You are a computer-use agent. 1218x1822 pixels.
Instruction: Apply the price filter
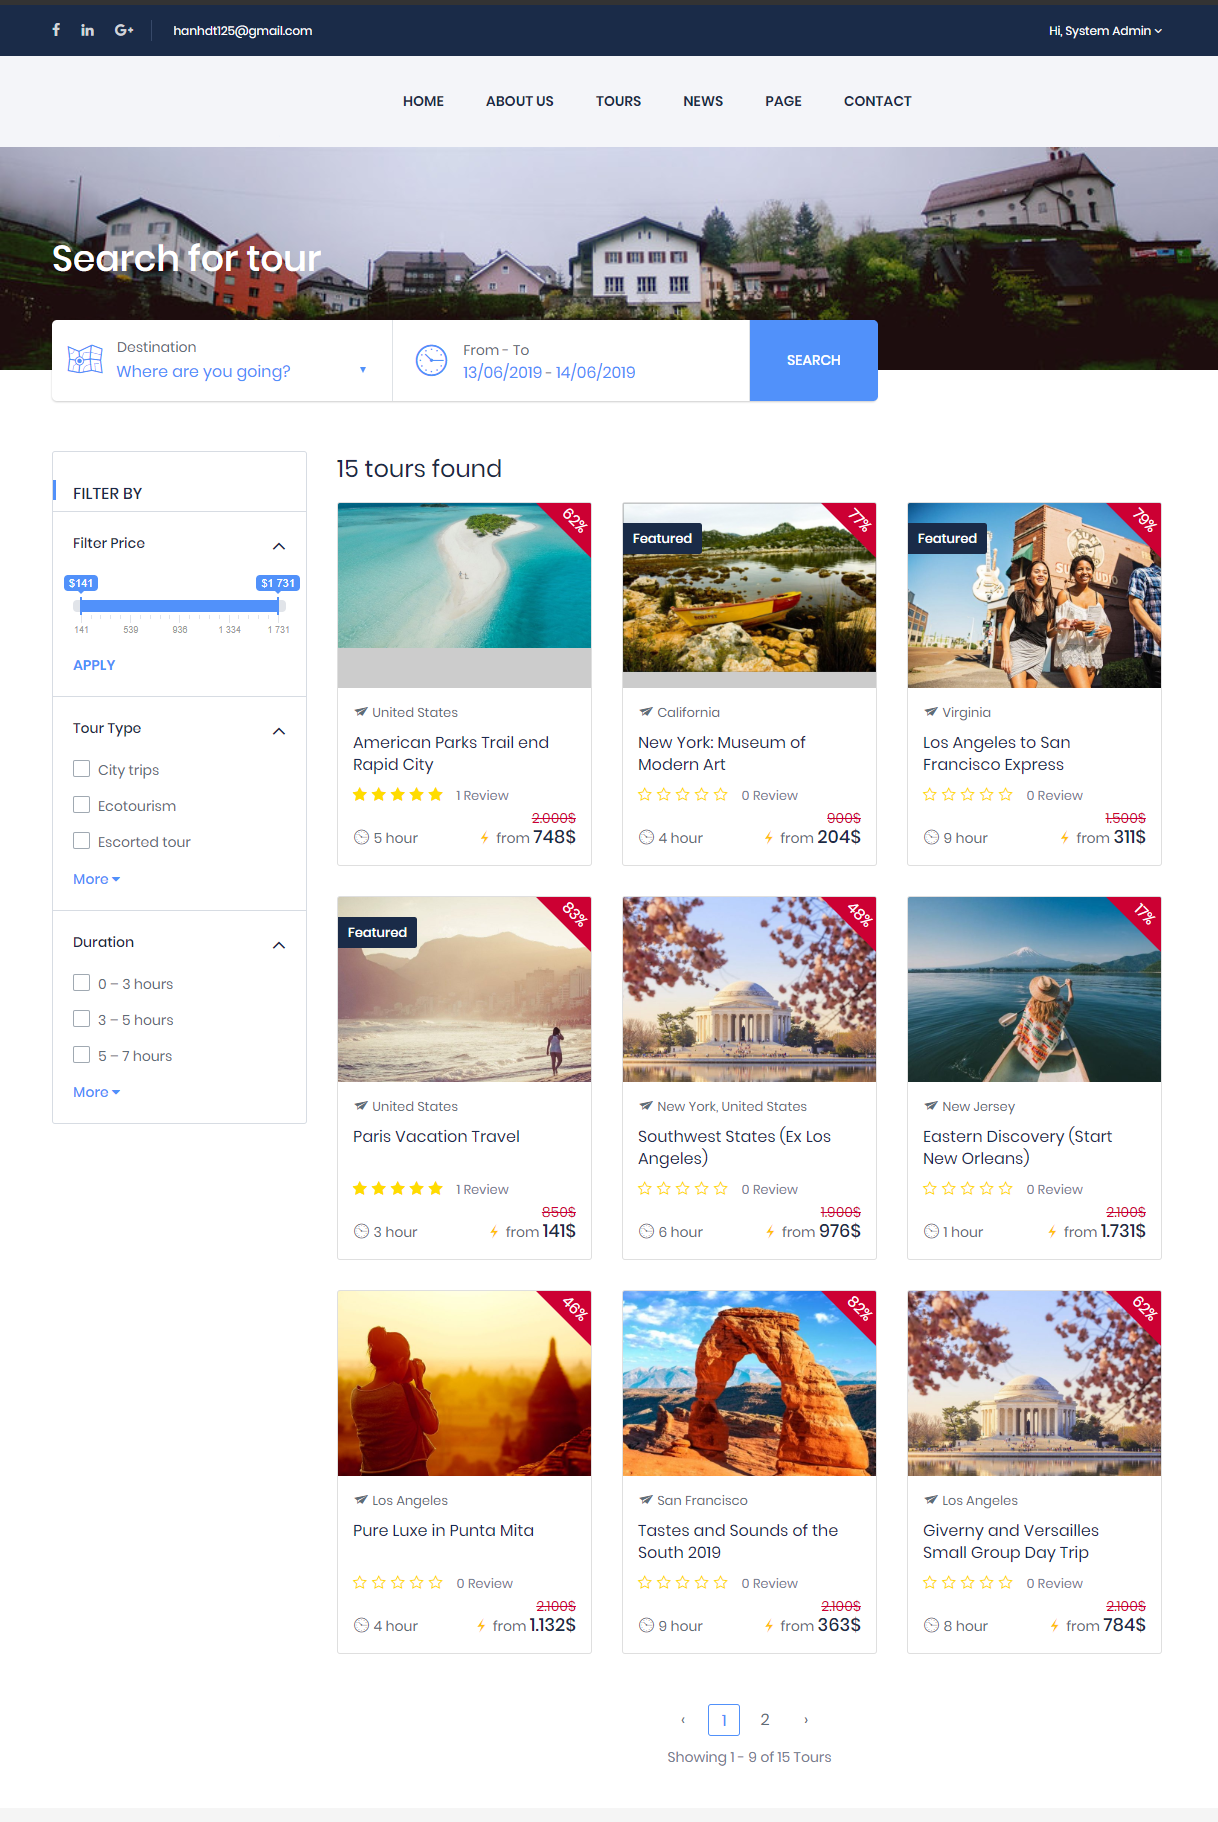[x=94, y=665]
